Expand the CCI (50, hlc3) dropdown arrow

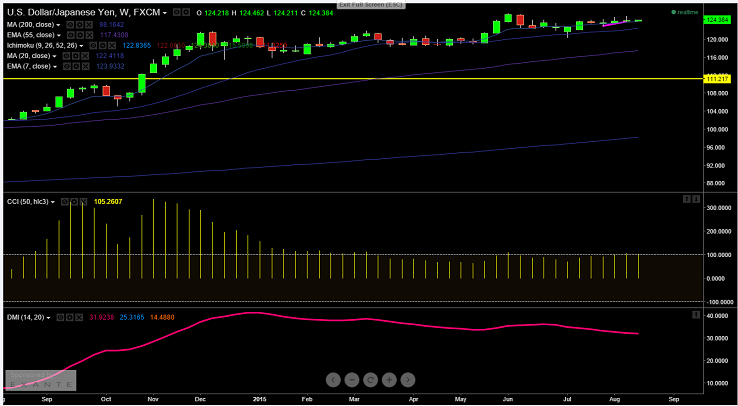[53, 202]
